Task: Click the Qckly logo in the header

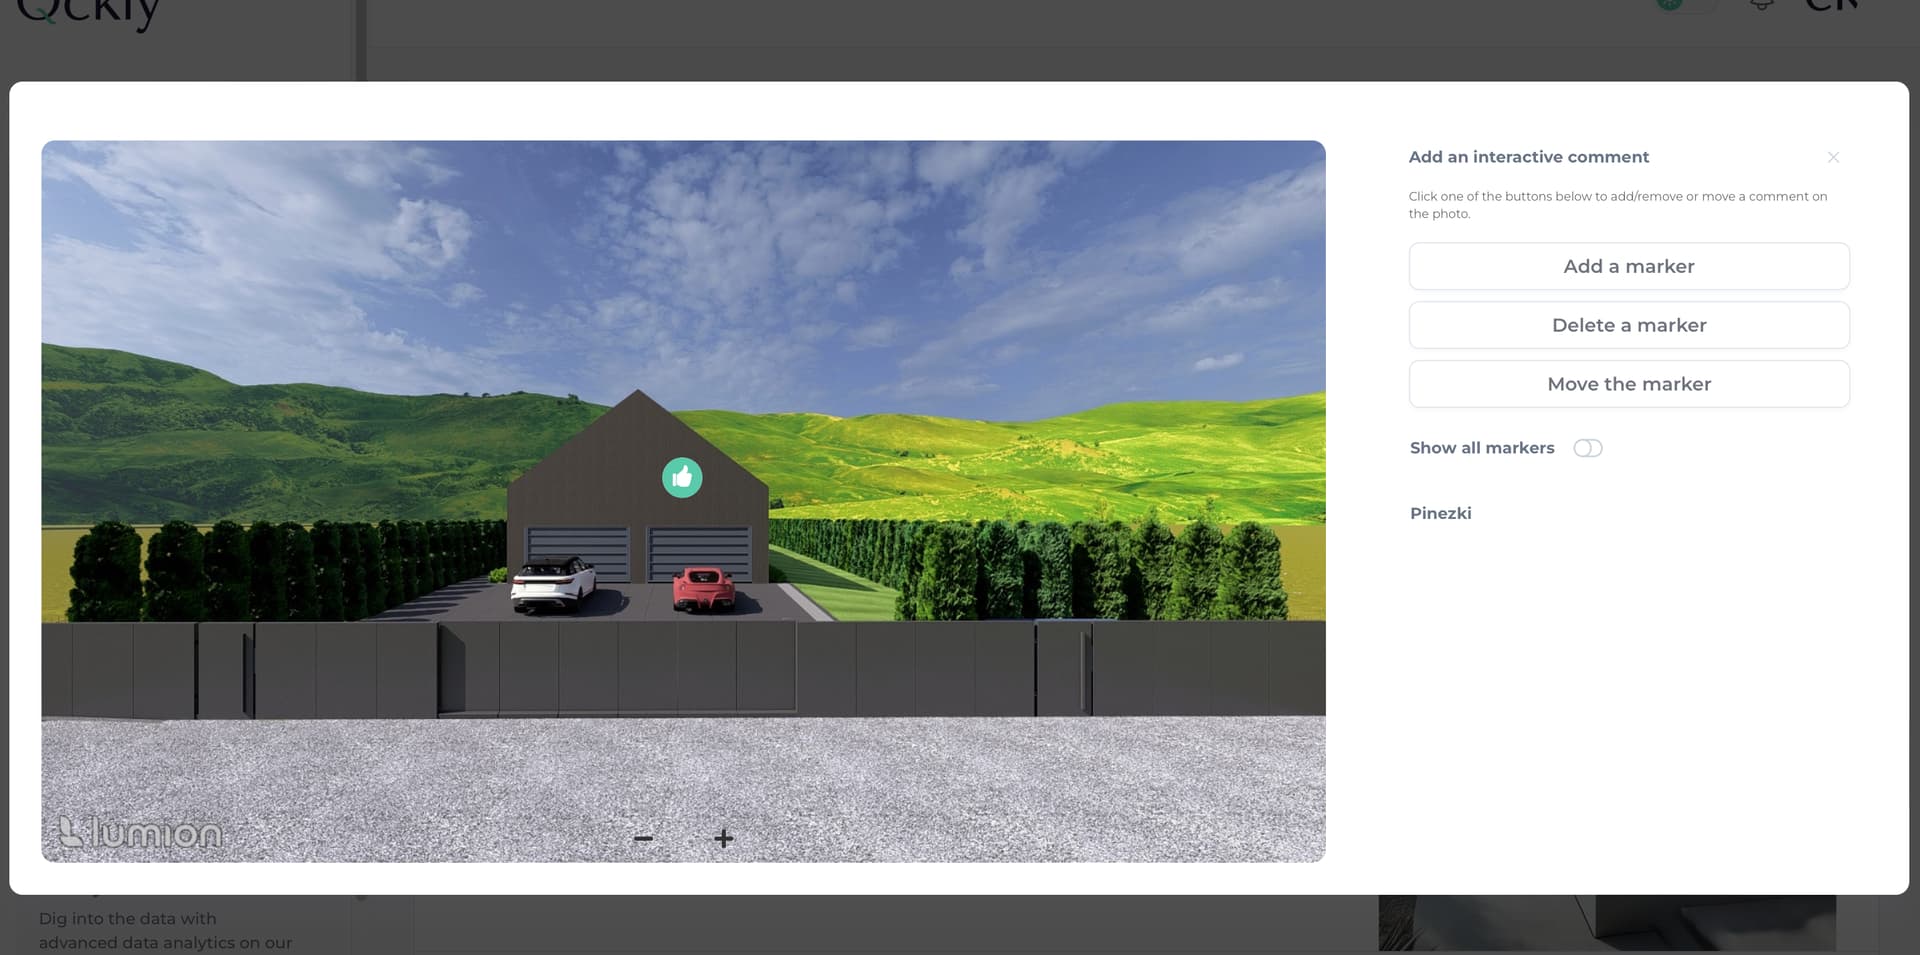Action: [88, 12]
